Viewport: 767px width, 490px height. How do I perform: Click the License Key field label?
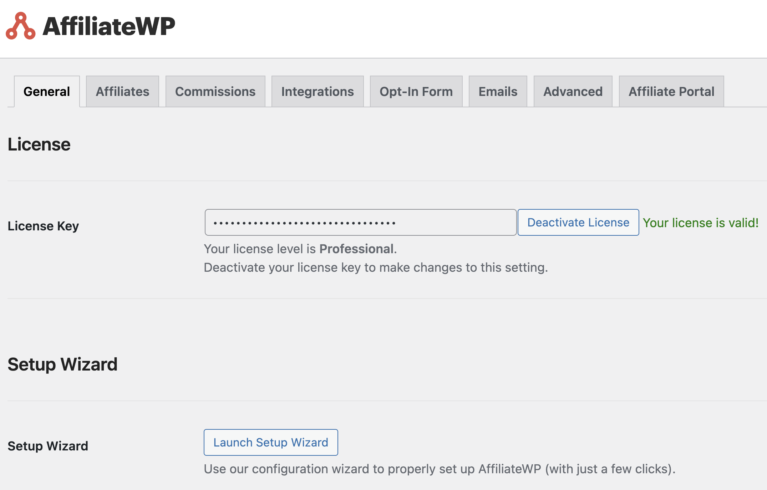[43, 226]
